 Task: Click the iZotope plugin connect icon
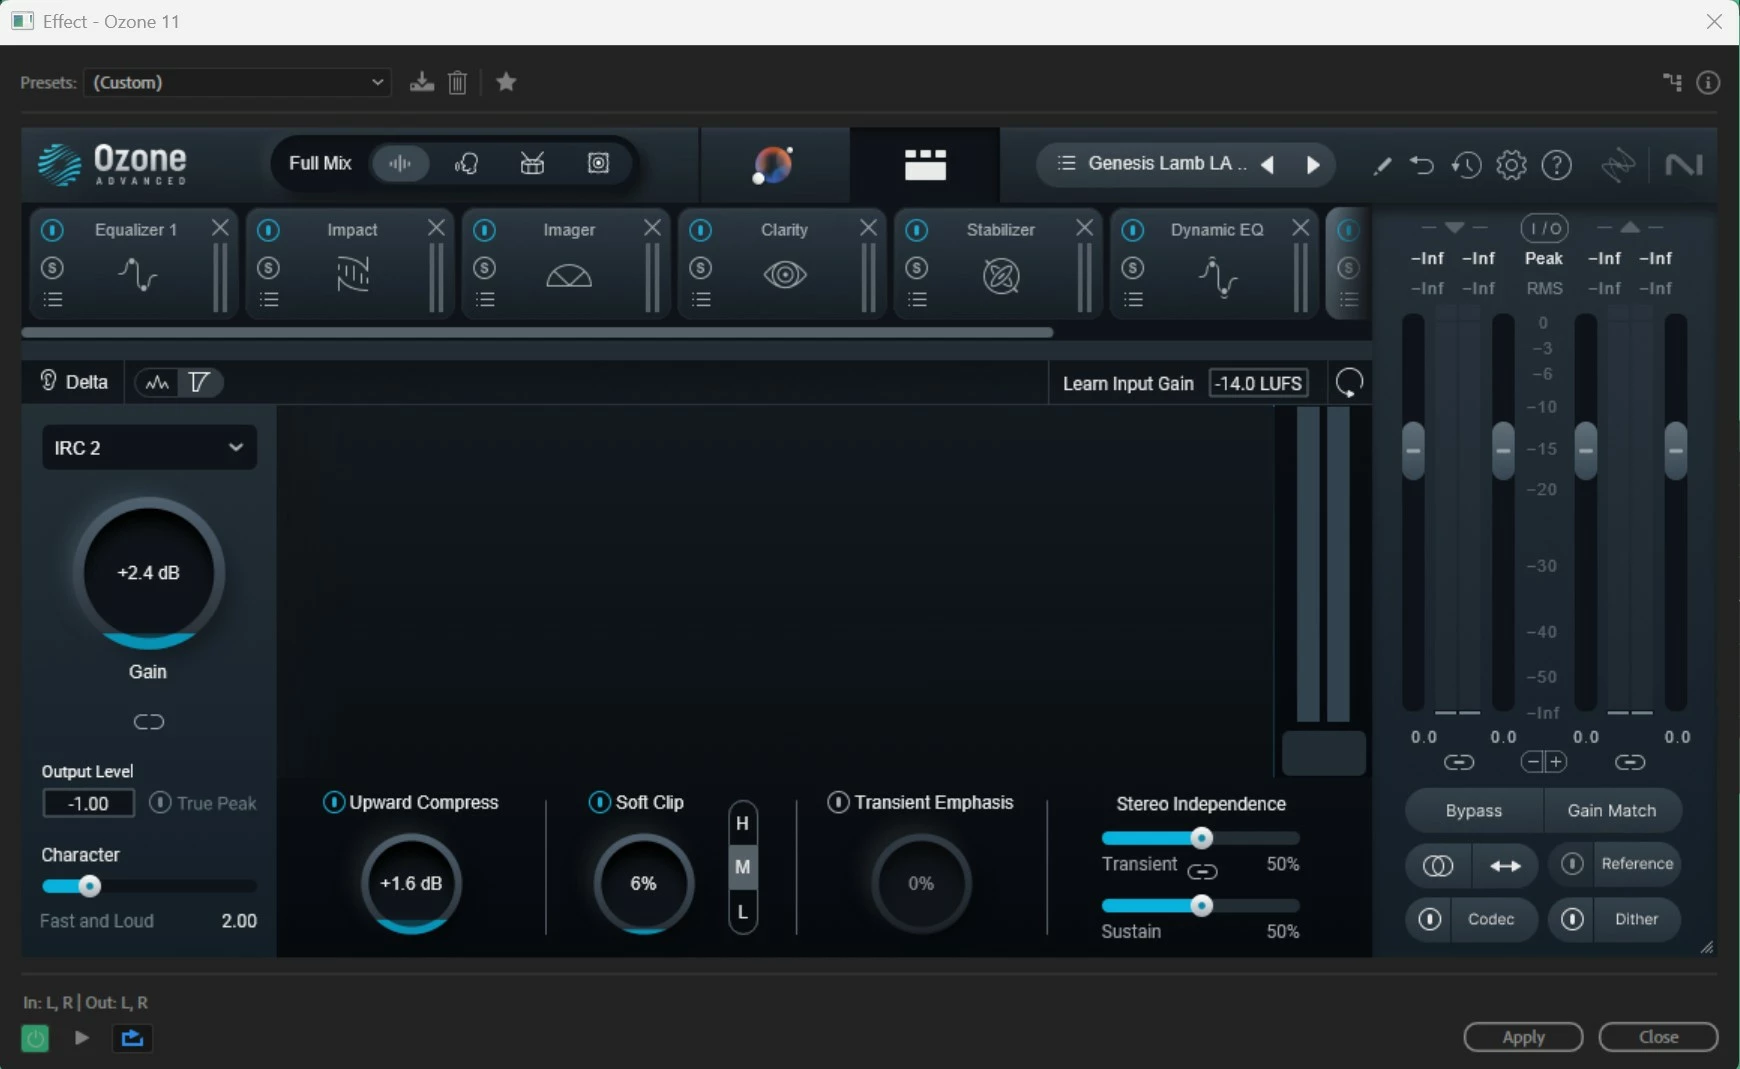pos(1618,165)
